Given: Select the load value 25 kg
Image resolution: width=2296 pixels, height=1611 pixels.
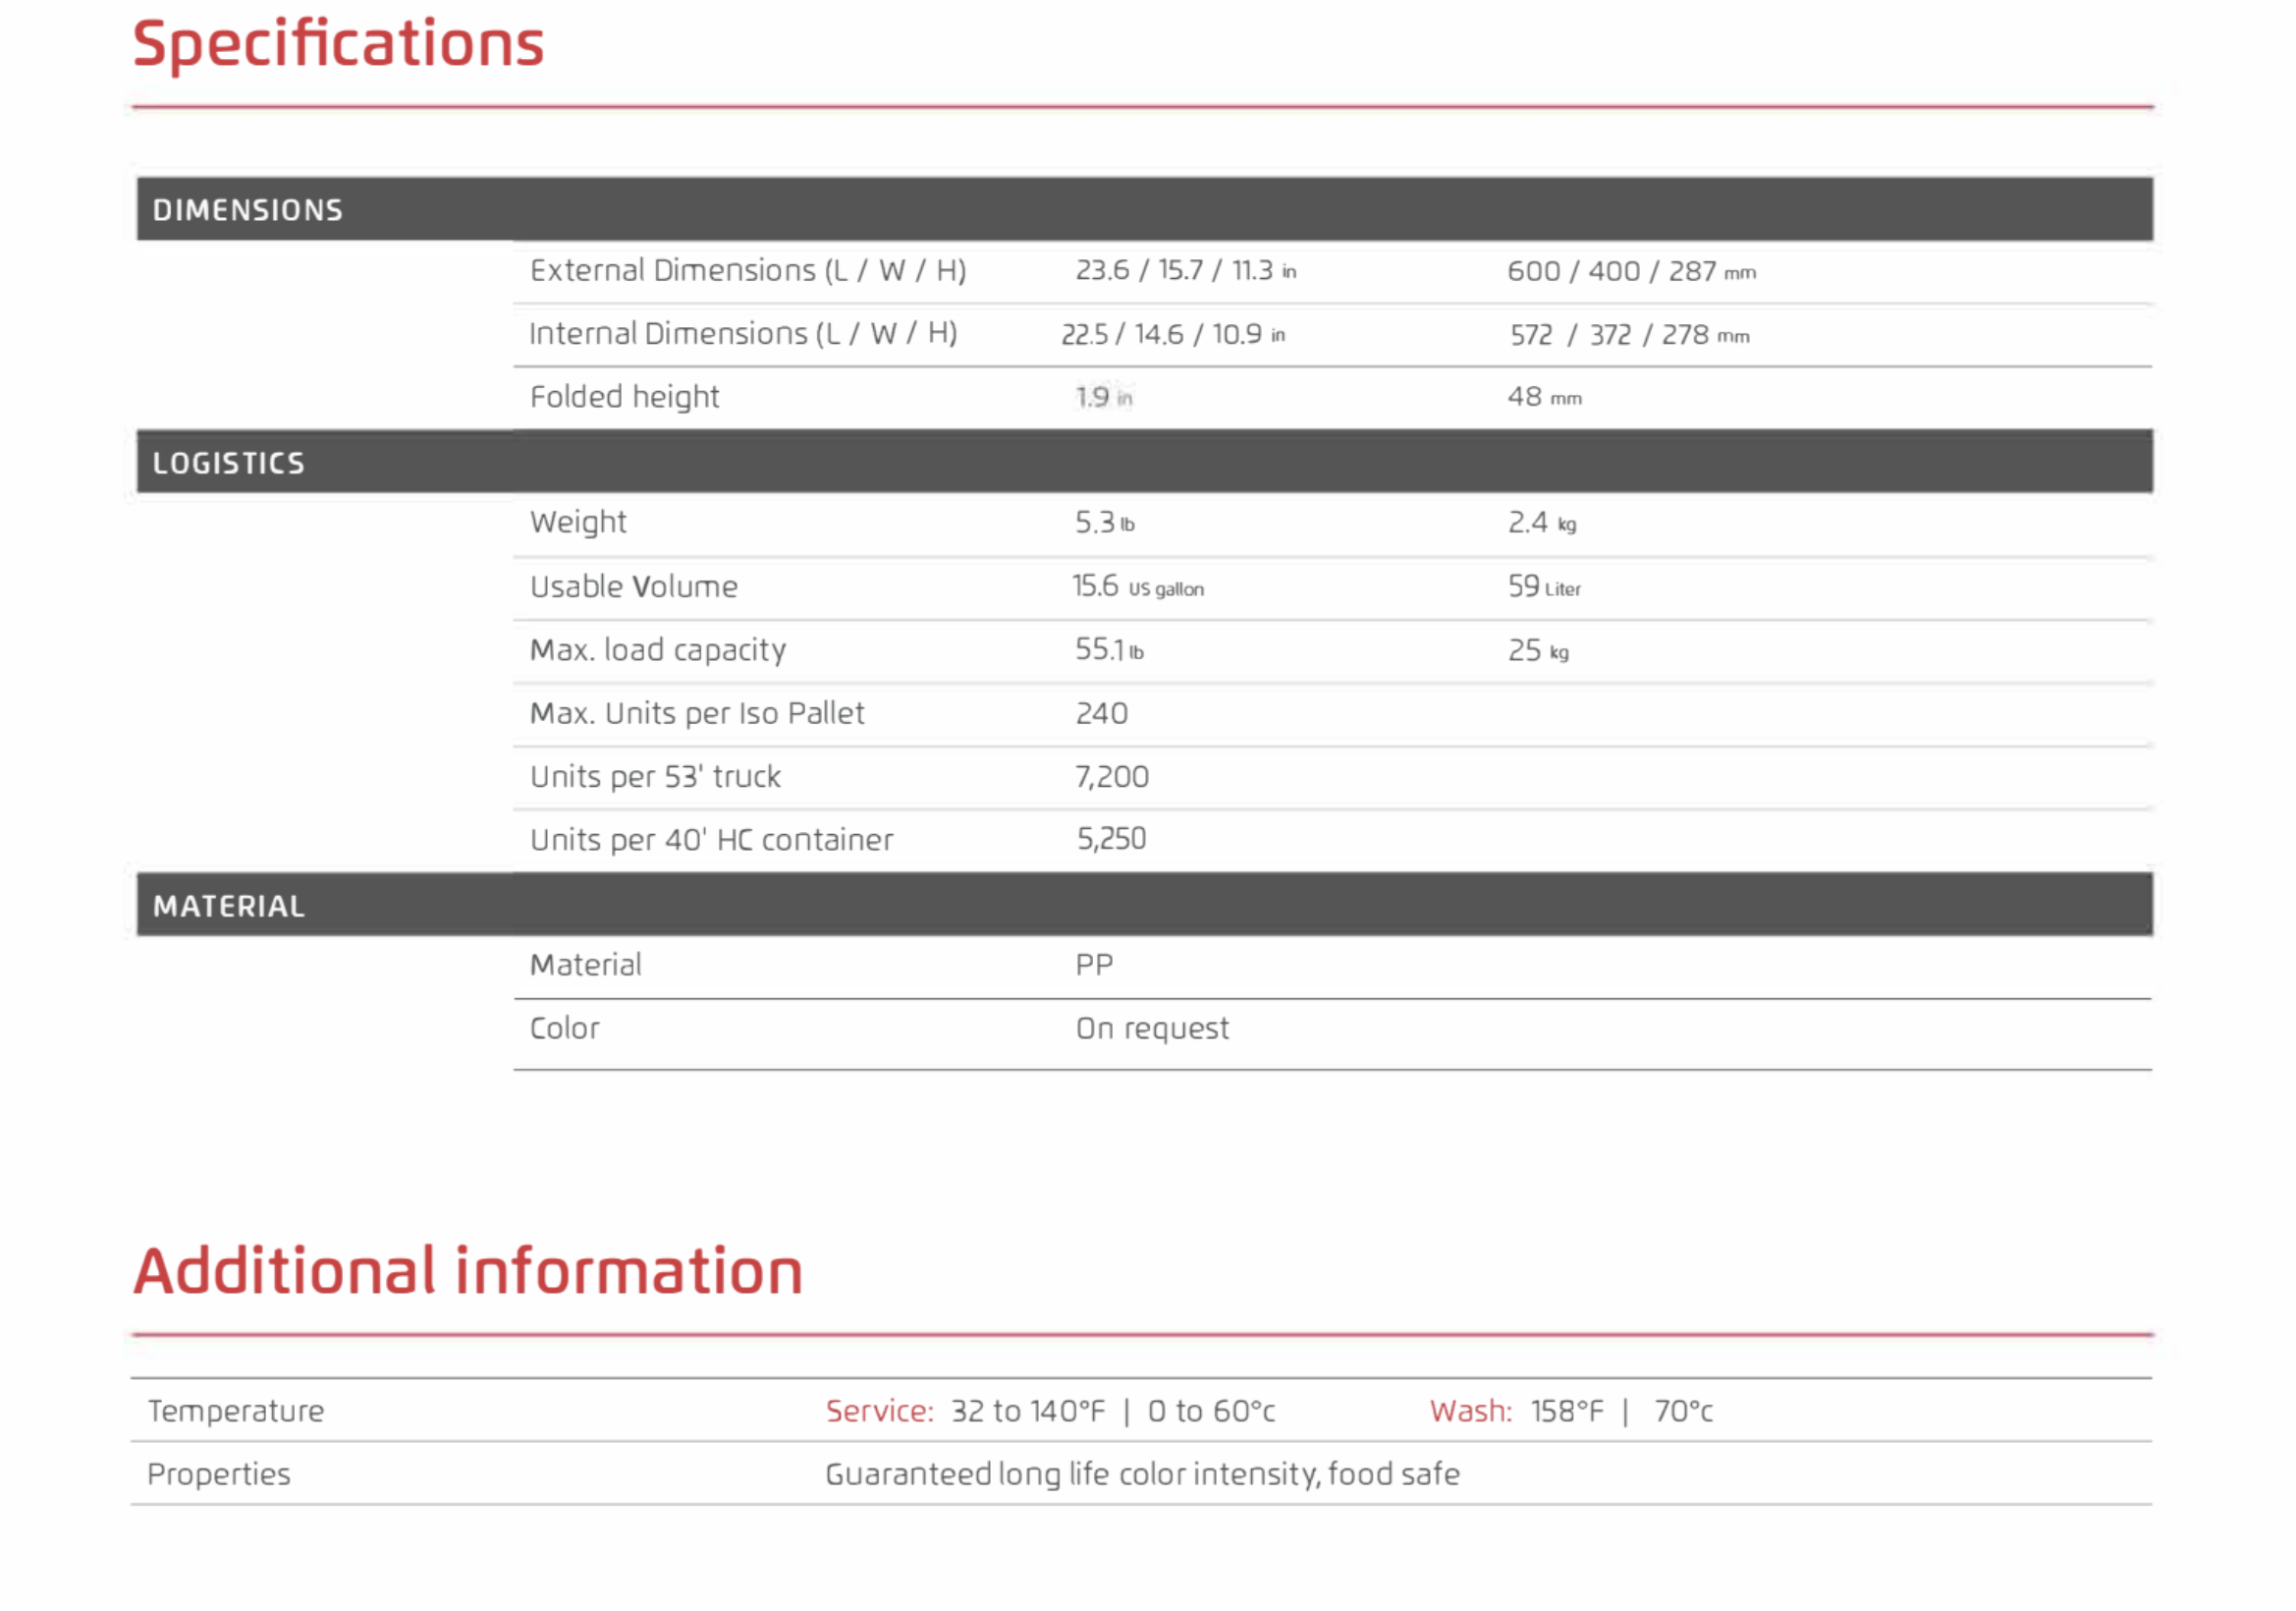Looking at the screenshot, I should coord(1538,651).
